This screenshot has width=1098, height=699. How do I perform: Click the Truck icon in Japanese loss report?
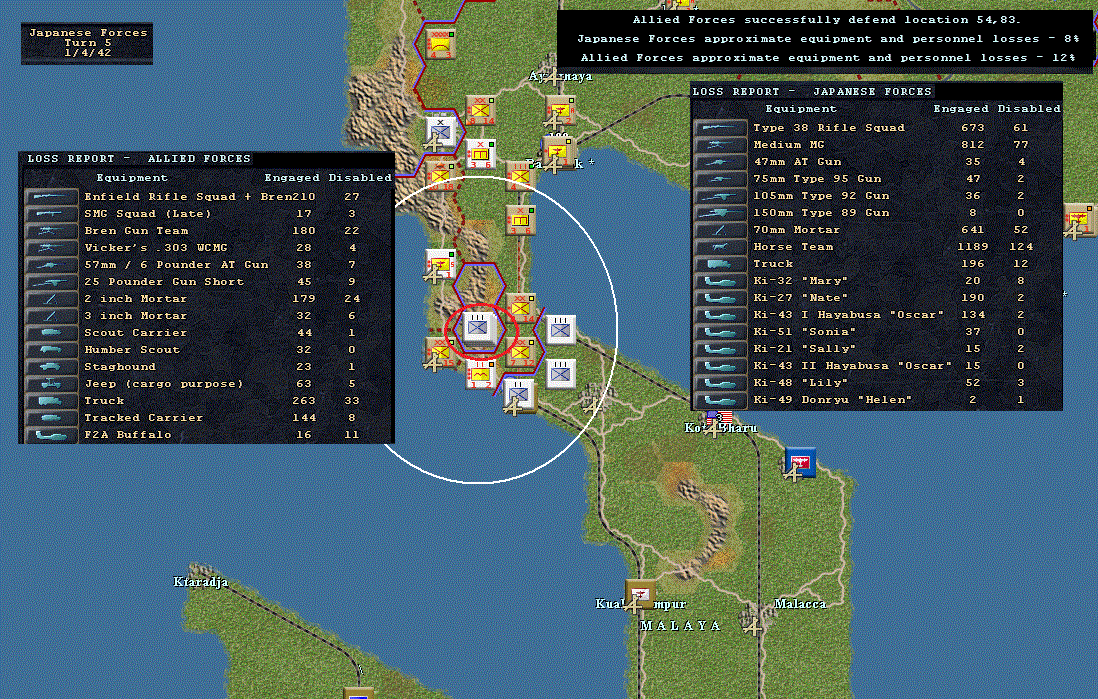coord(721,264)
